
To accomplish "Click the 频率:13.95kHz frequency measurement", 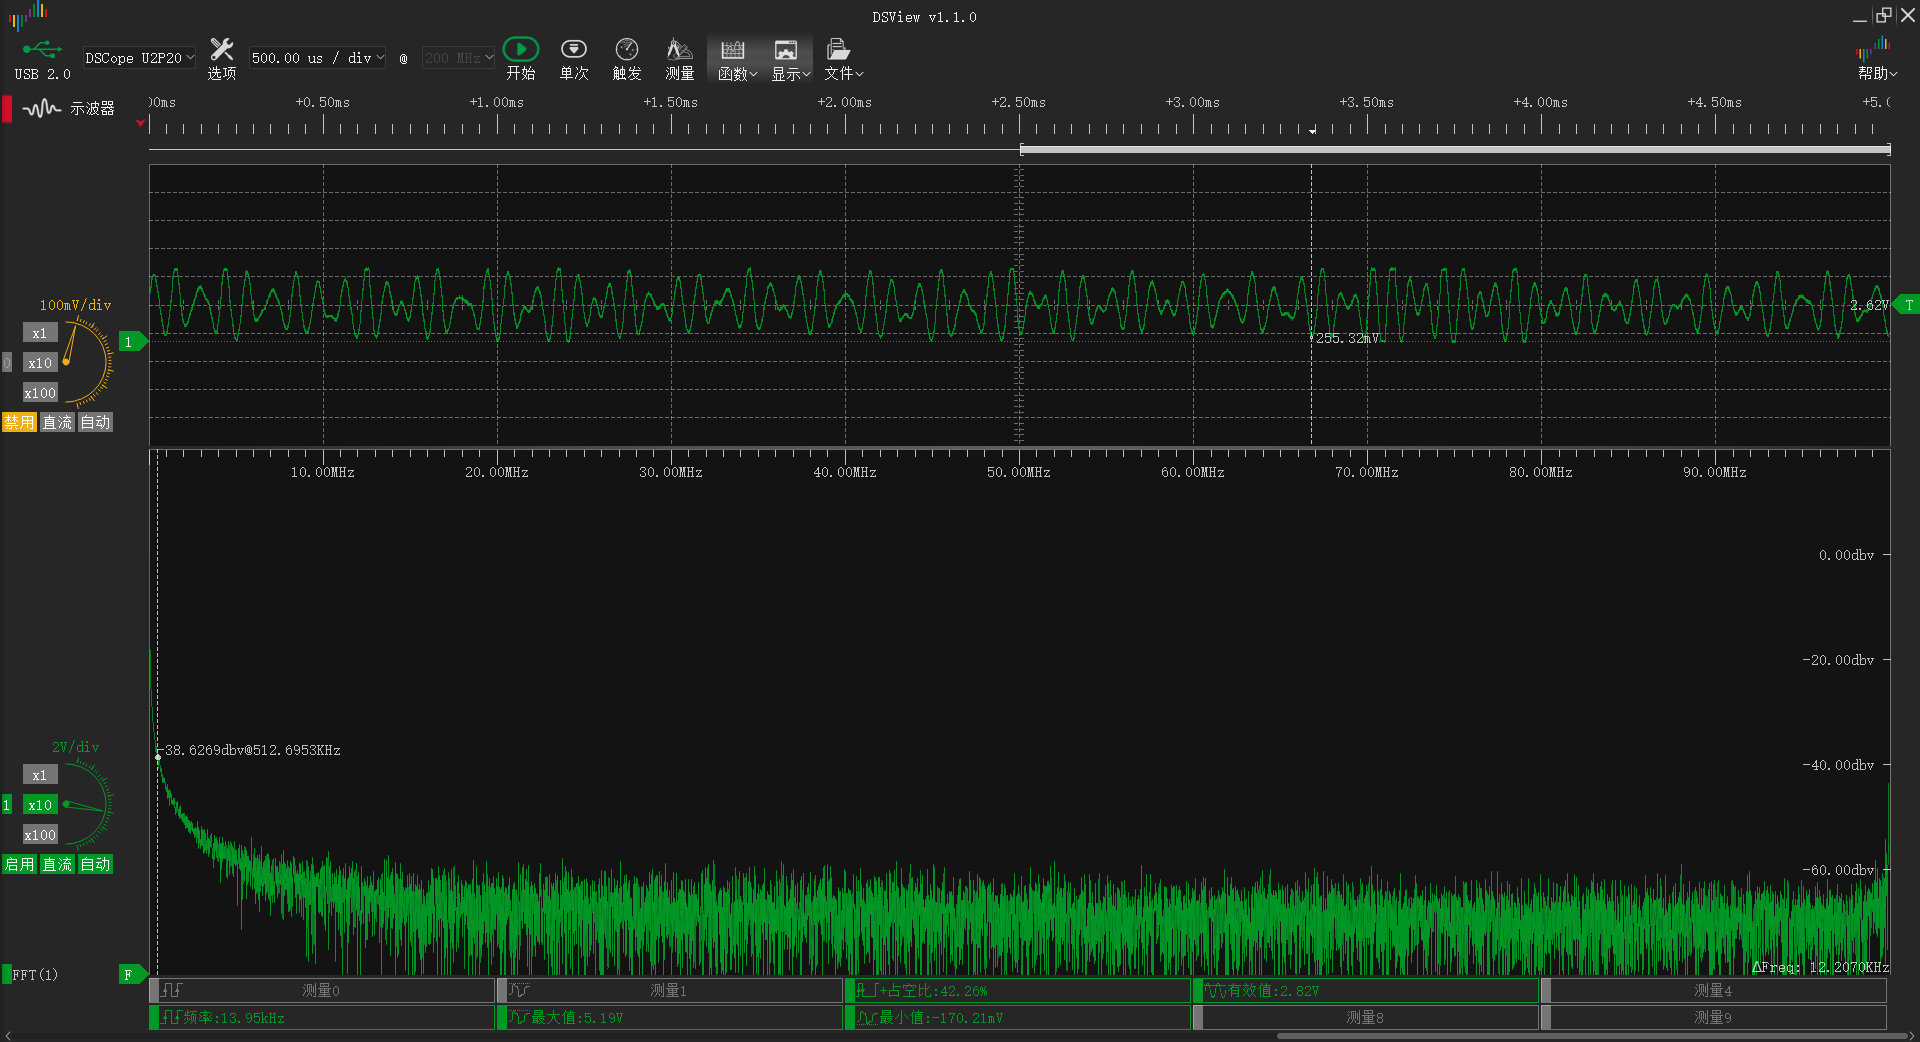I will tap(322, 1017).
